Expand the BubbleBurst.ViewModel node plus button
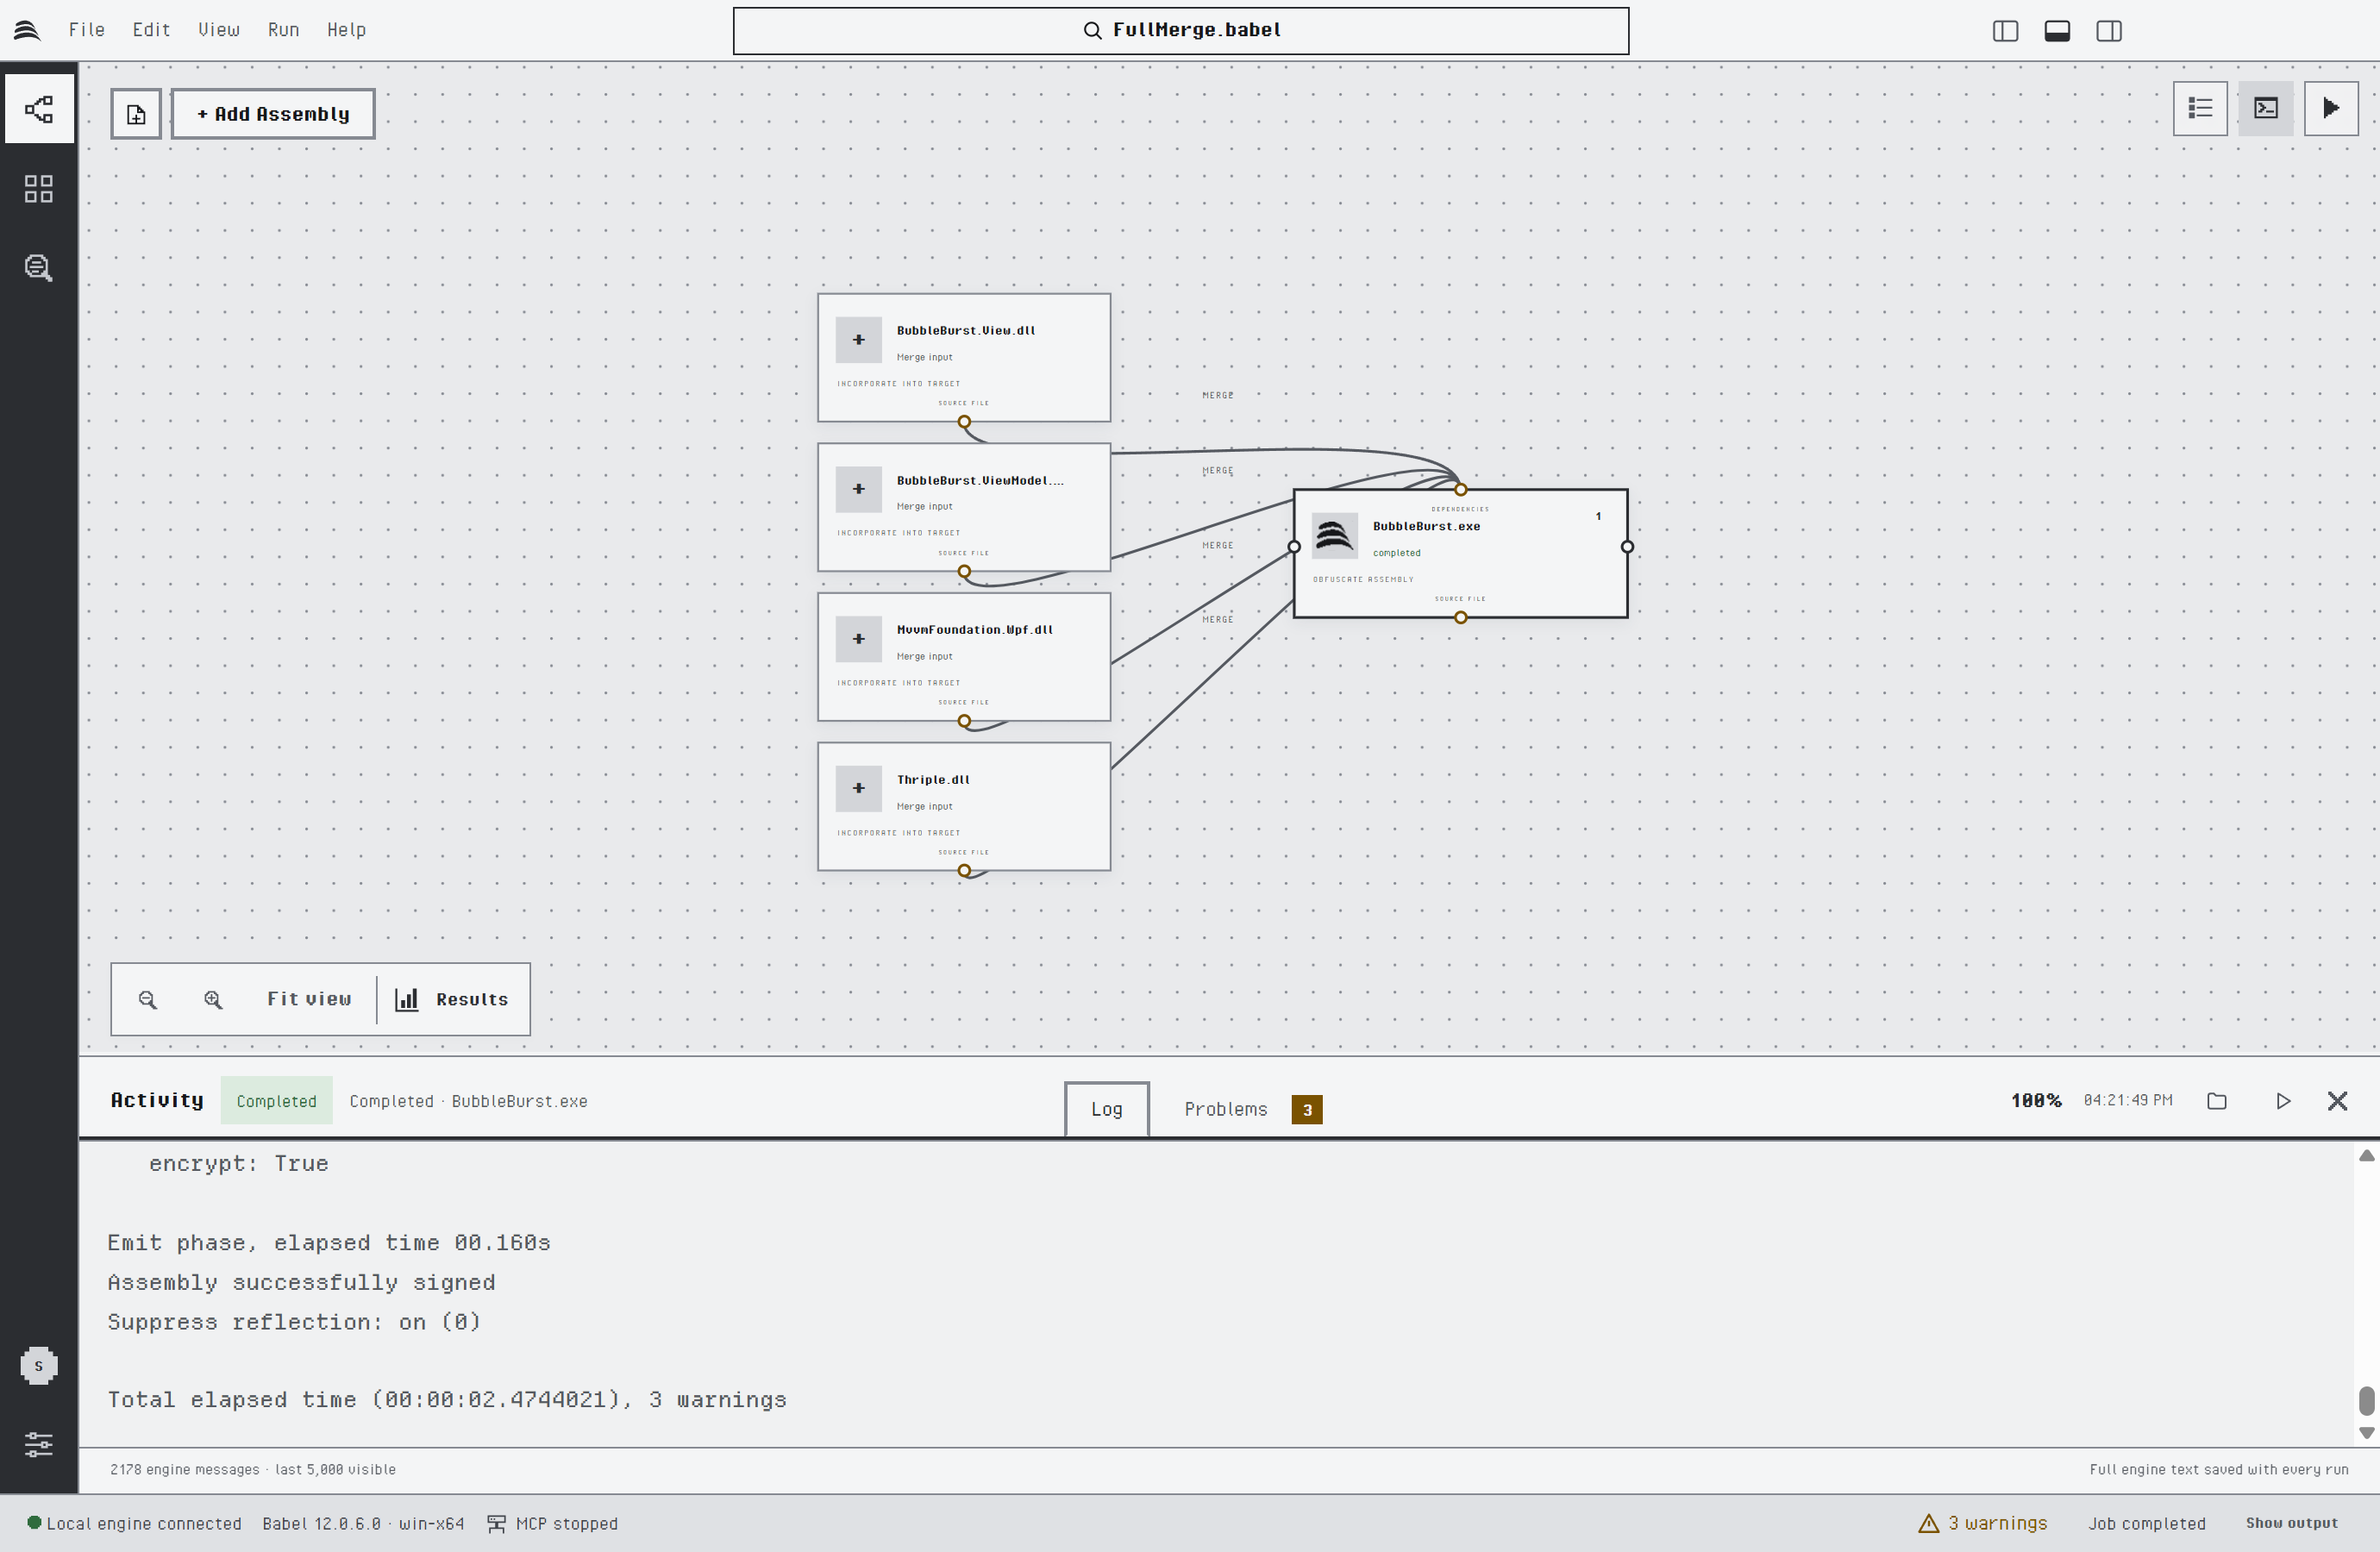The image size is (2380, 1552). coord(859,489)
